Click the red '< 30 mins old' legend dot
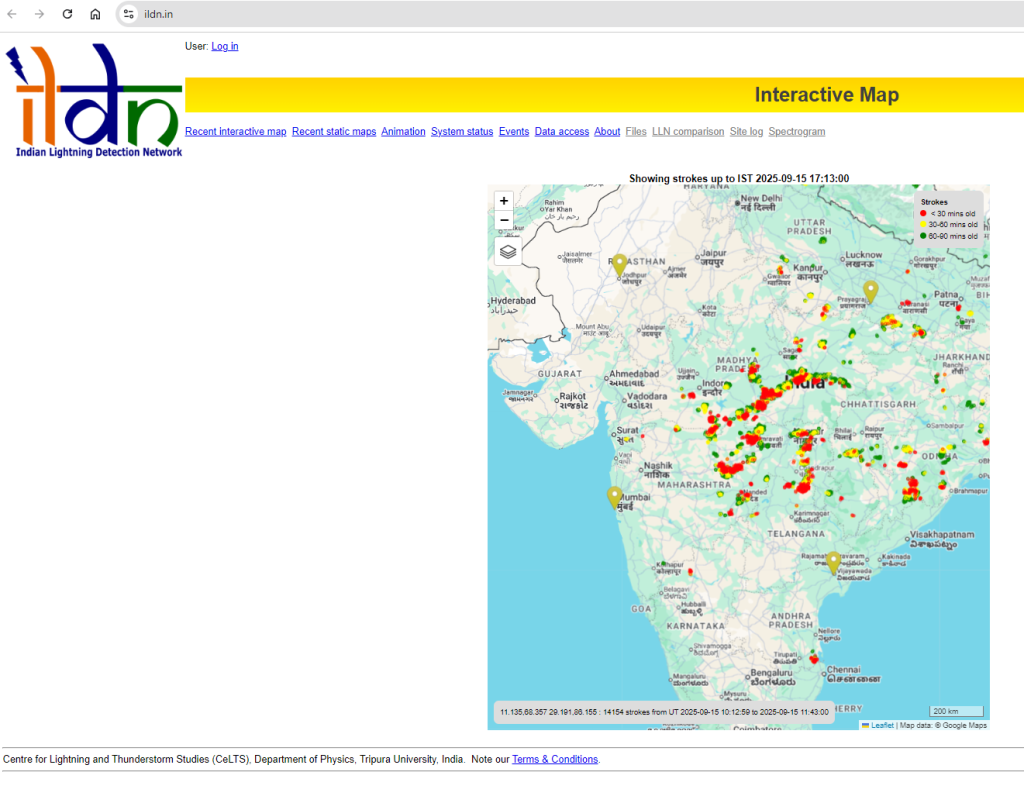Screen dimensions: 1024x803 pos(923,213)
